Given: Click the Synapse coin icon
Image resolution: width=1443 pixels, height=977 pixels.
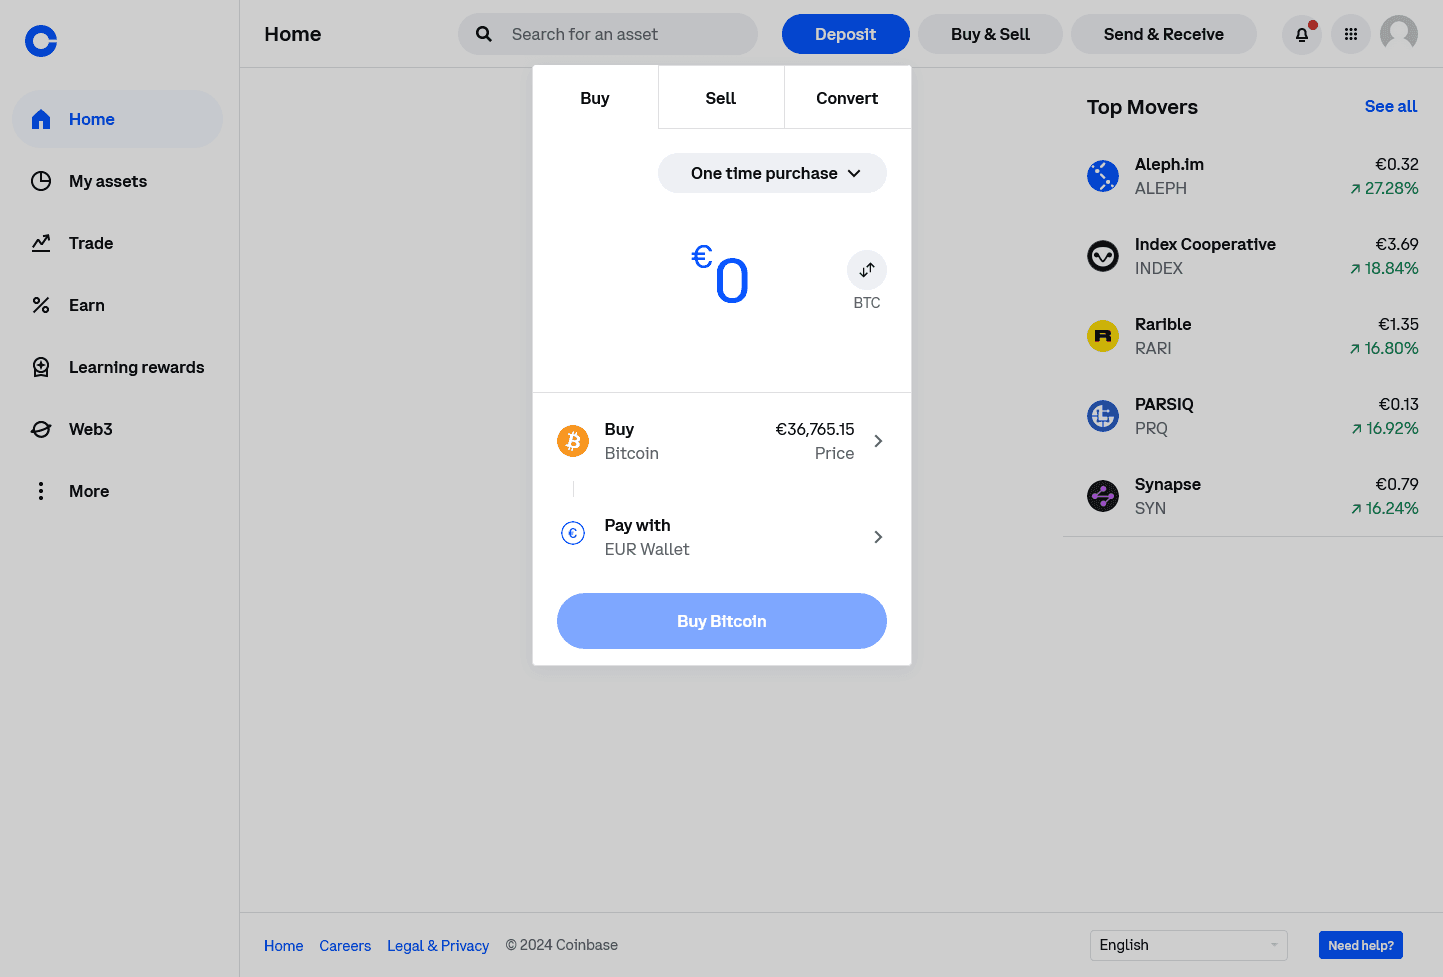Looking at the screenshot, I should pyautogui.click(x=1103, y=496).
